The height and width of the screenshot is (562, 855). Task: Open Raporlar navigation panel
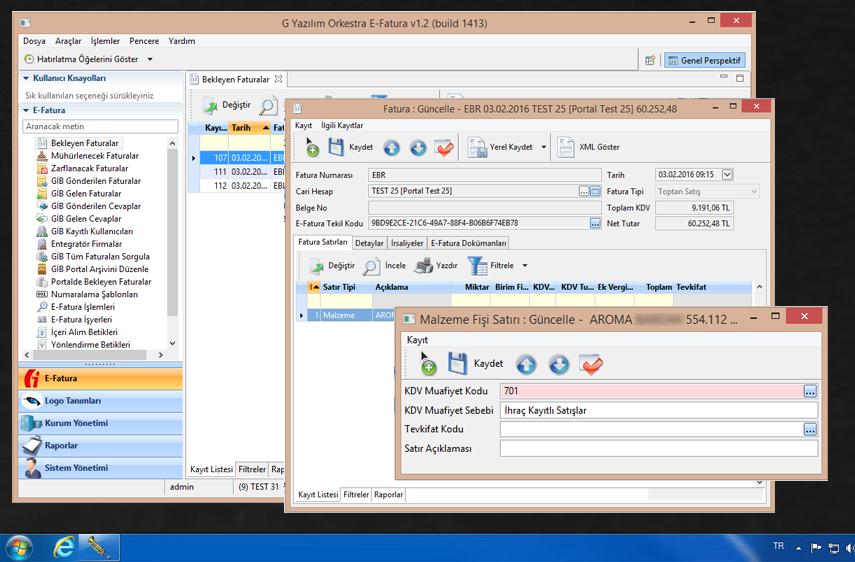[100, 445]
